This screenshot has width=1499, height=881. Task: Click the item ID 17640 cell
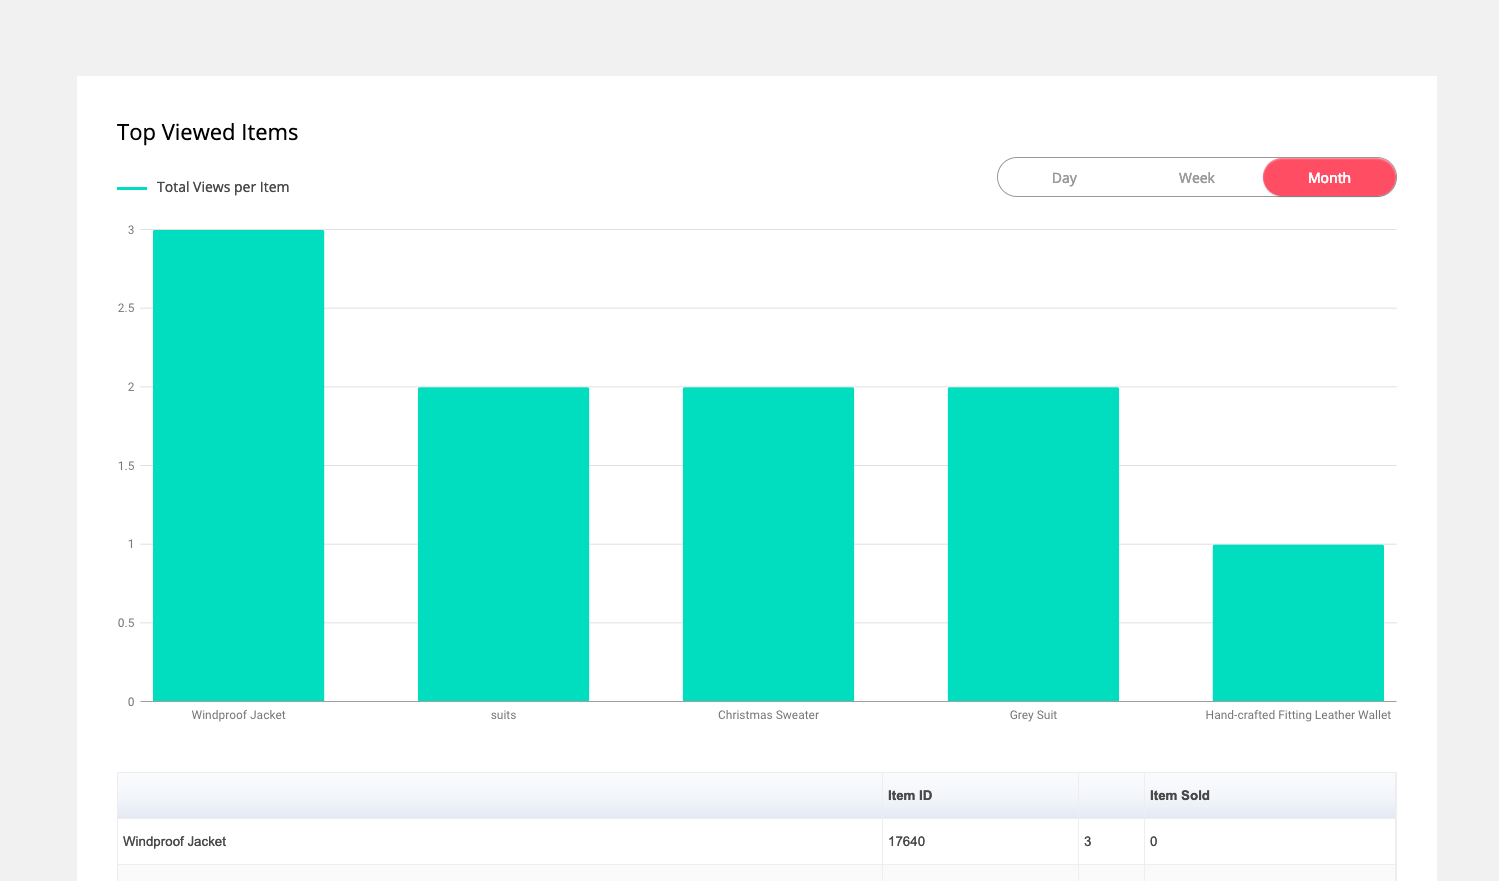pyautogui.click(x=906, y=842)
